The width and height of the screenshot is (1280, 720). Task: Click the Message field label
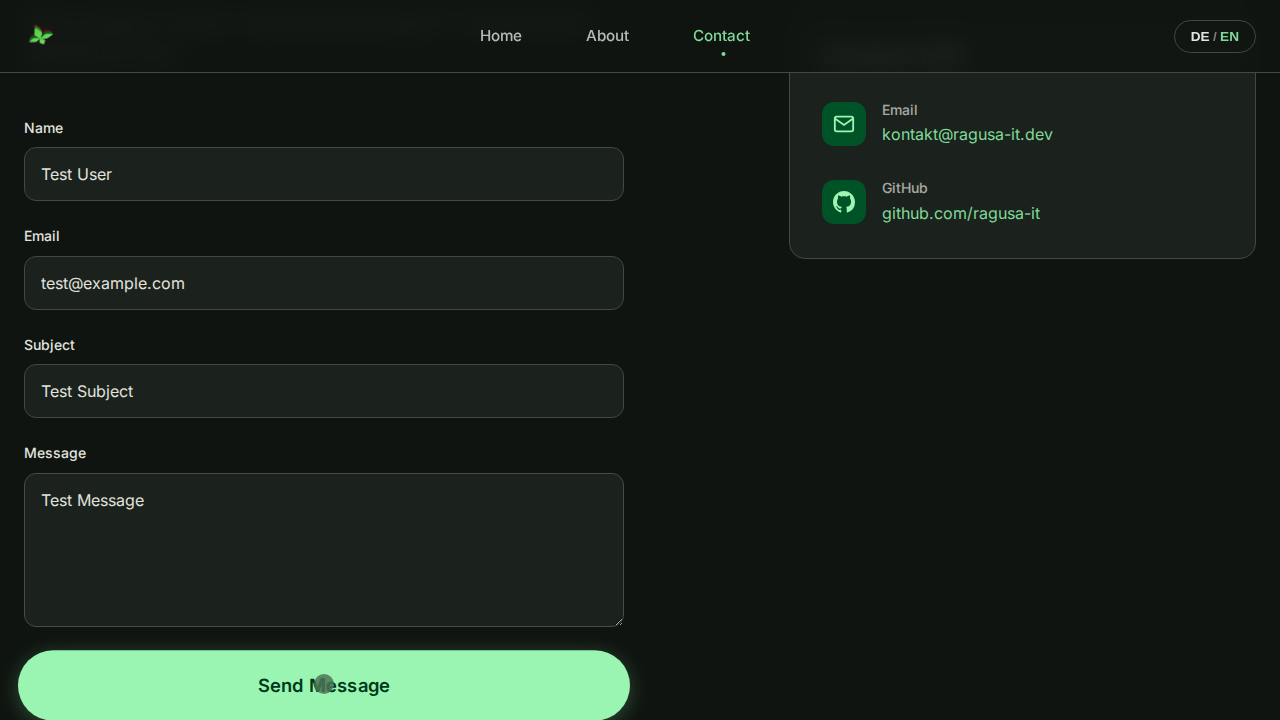tap(55, 453)
